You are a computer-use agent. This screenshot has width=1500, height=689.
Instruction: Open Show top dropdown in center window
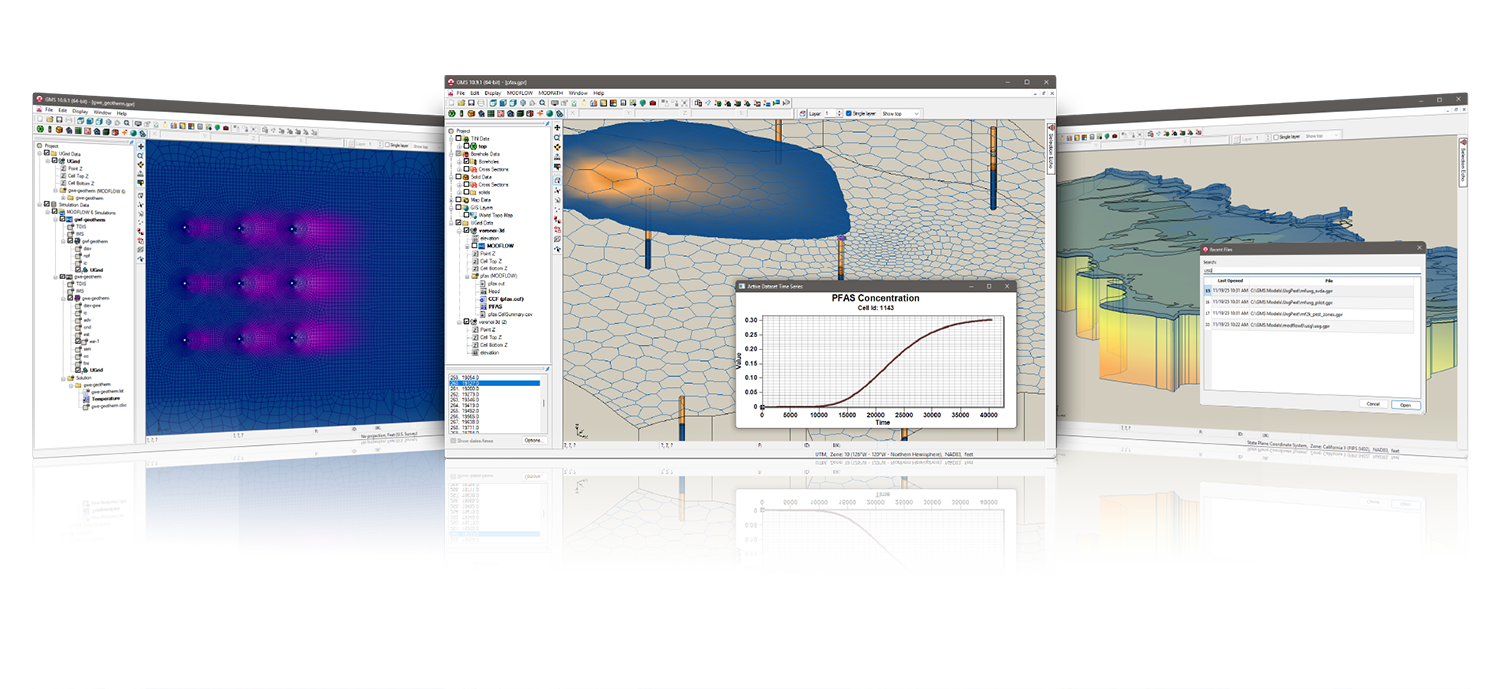pyautogui.click(x=900, y=113)
